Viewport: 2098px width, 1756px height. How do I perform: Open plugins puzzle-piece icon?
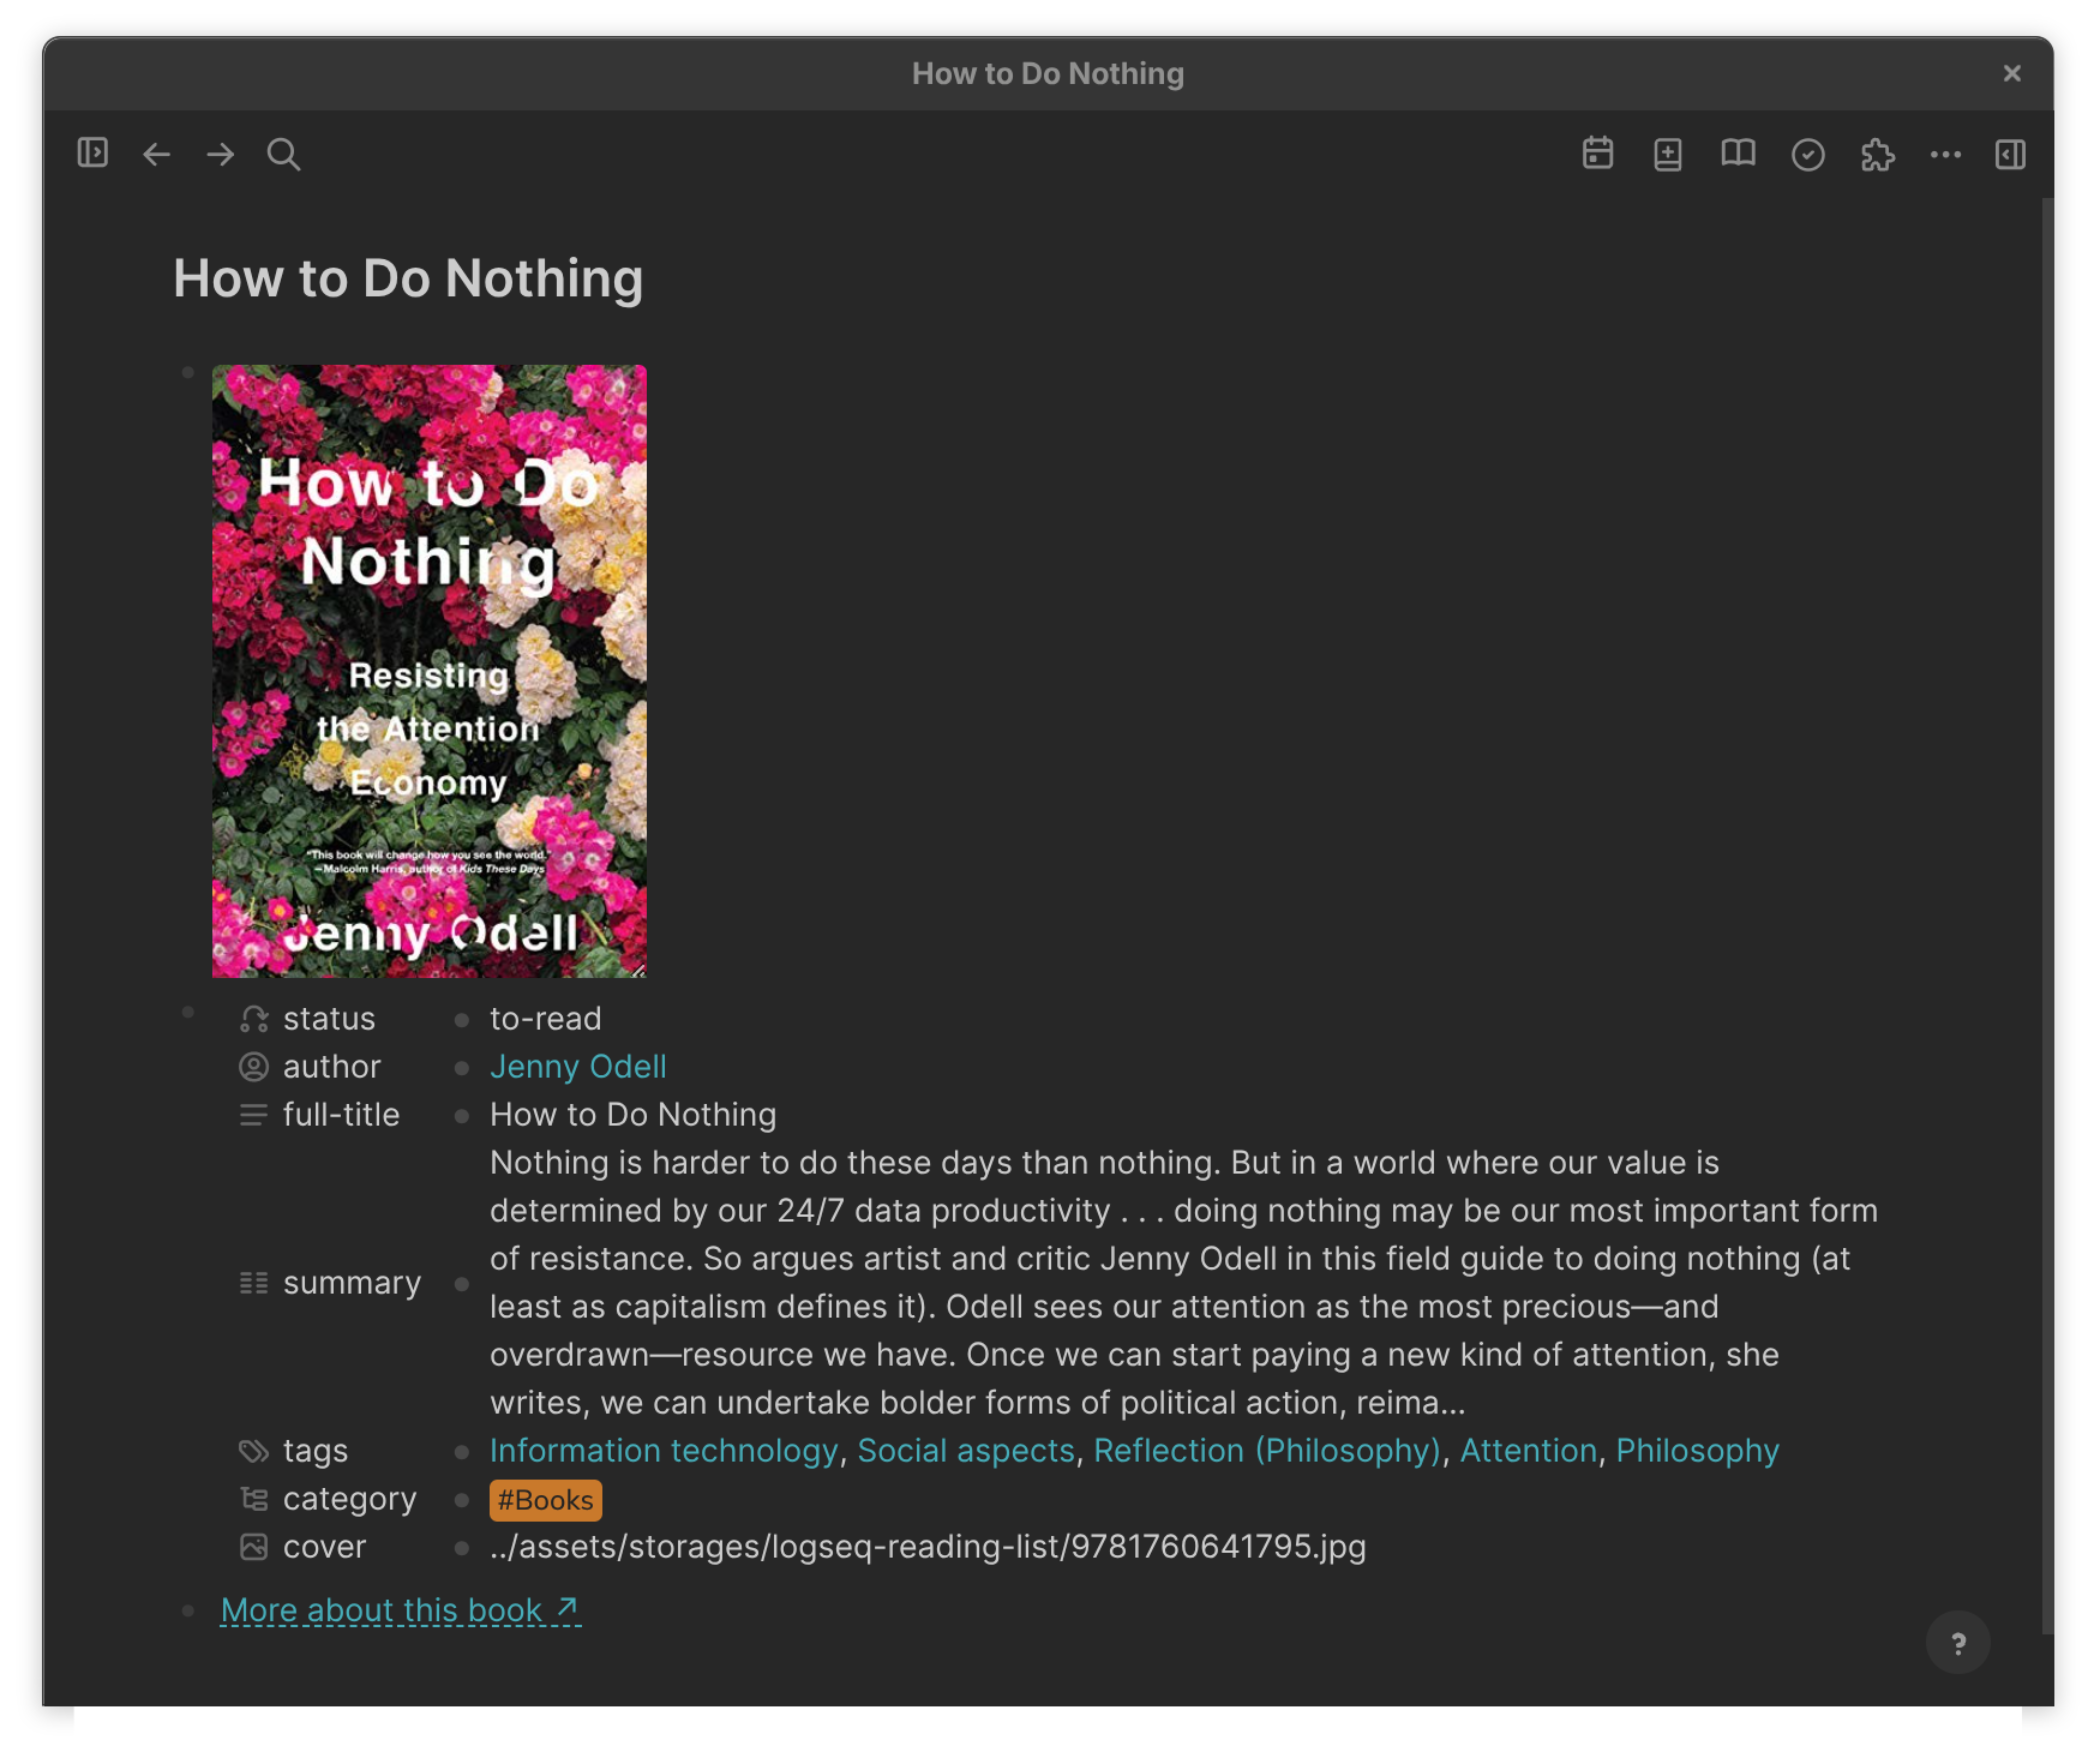1877,155
